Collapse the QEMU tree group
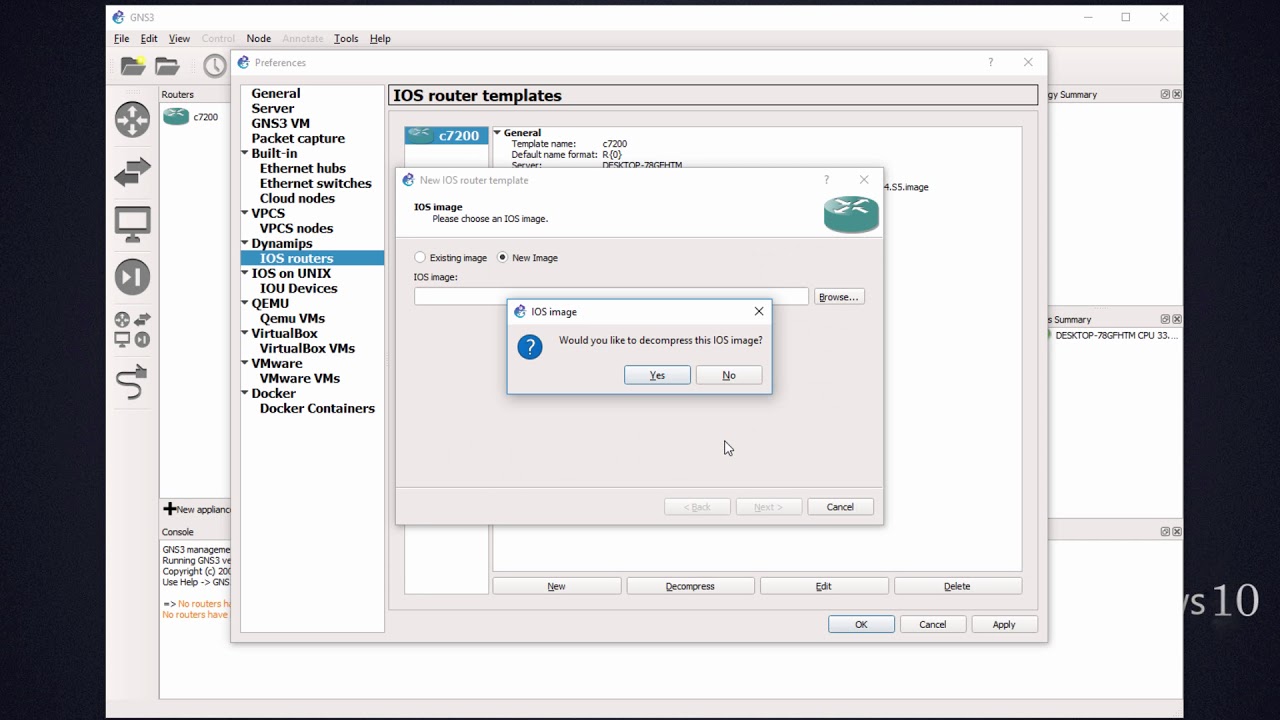 pos(245,303)
